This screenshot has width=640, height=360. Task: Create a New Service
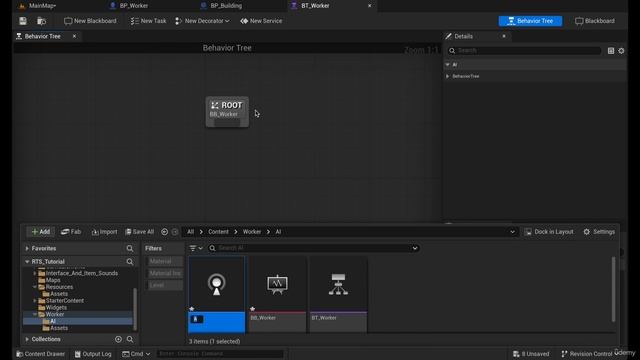click(261, 21)
